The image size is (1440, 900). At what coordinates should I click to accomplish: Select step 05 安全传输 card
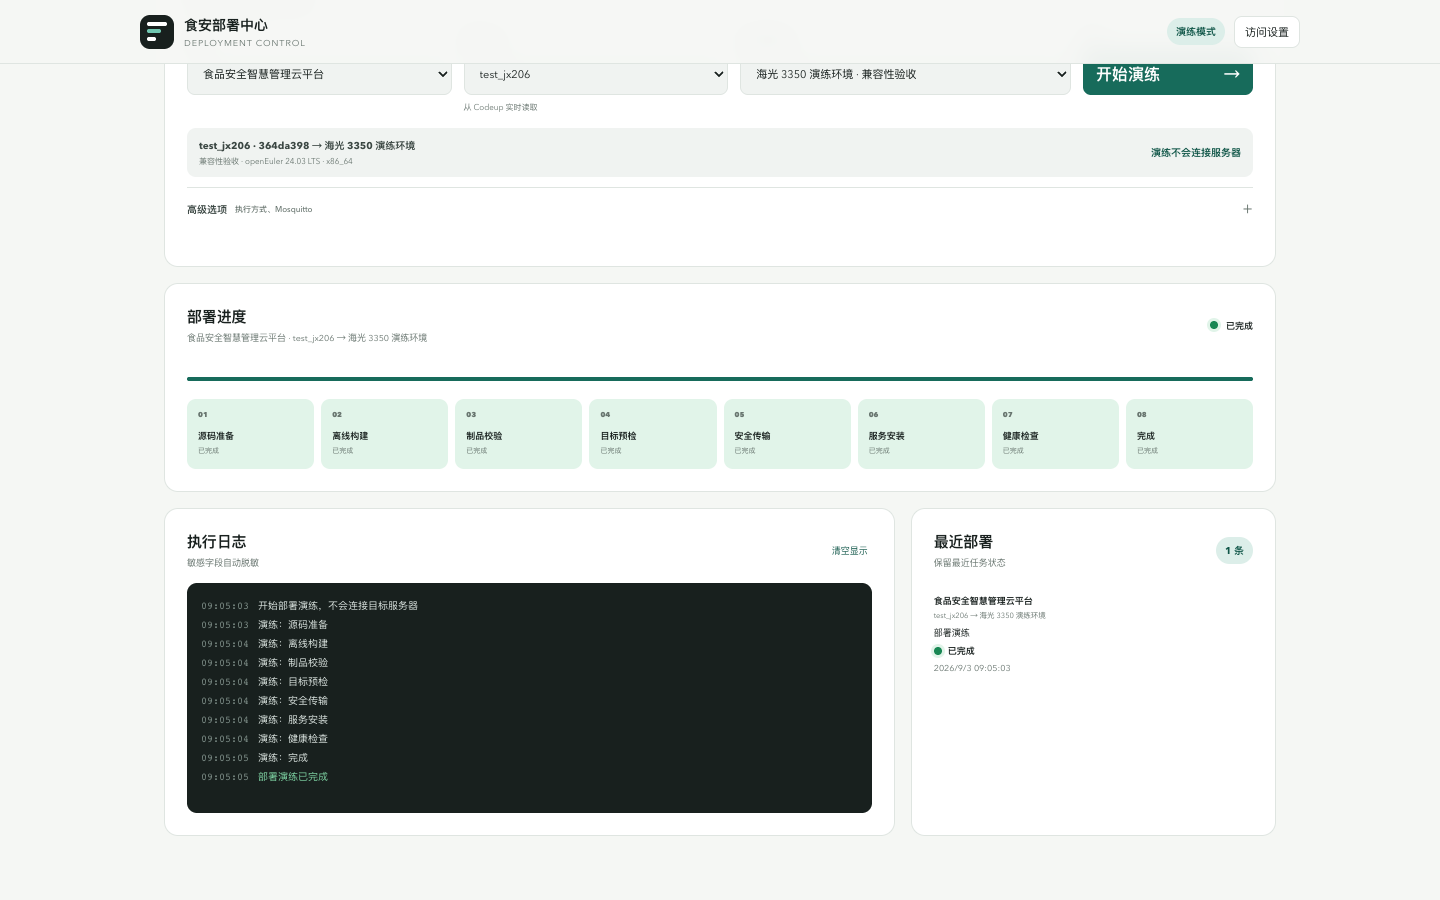click(x=787, y=434)
